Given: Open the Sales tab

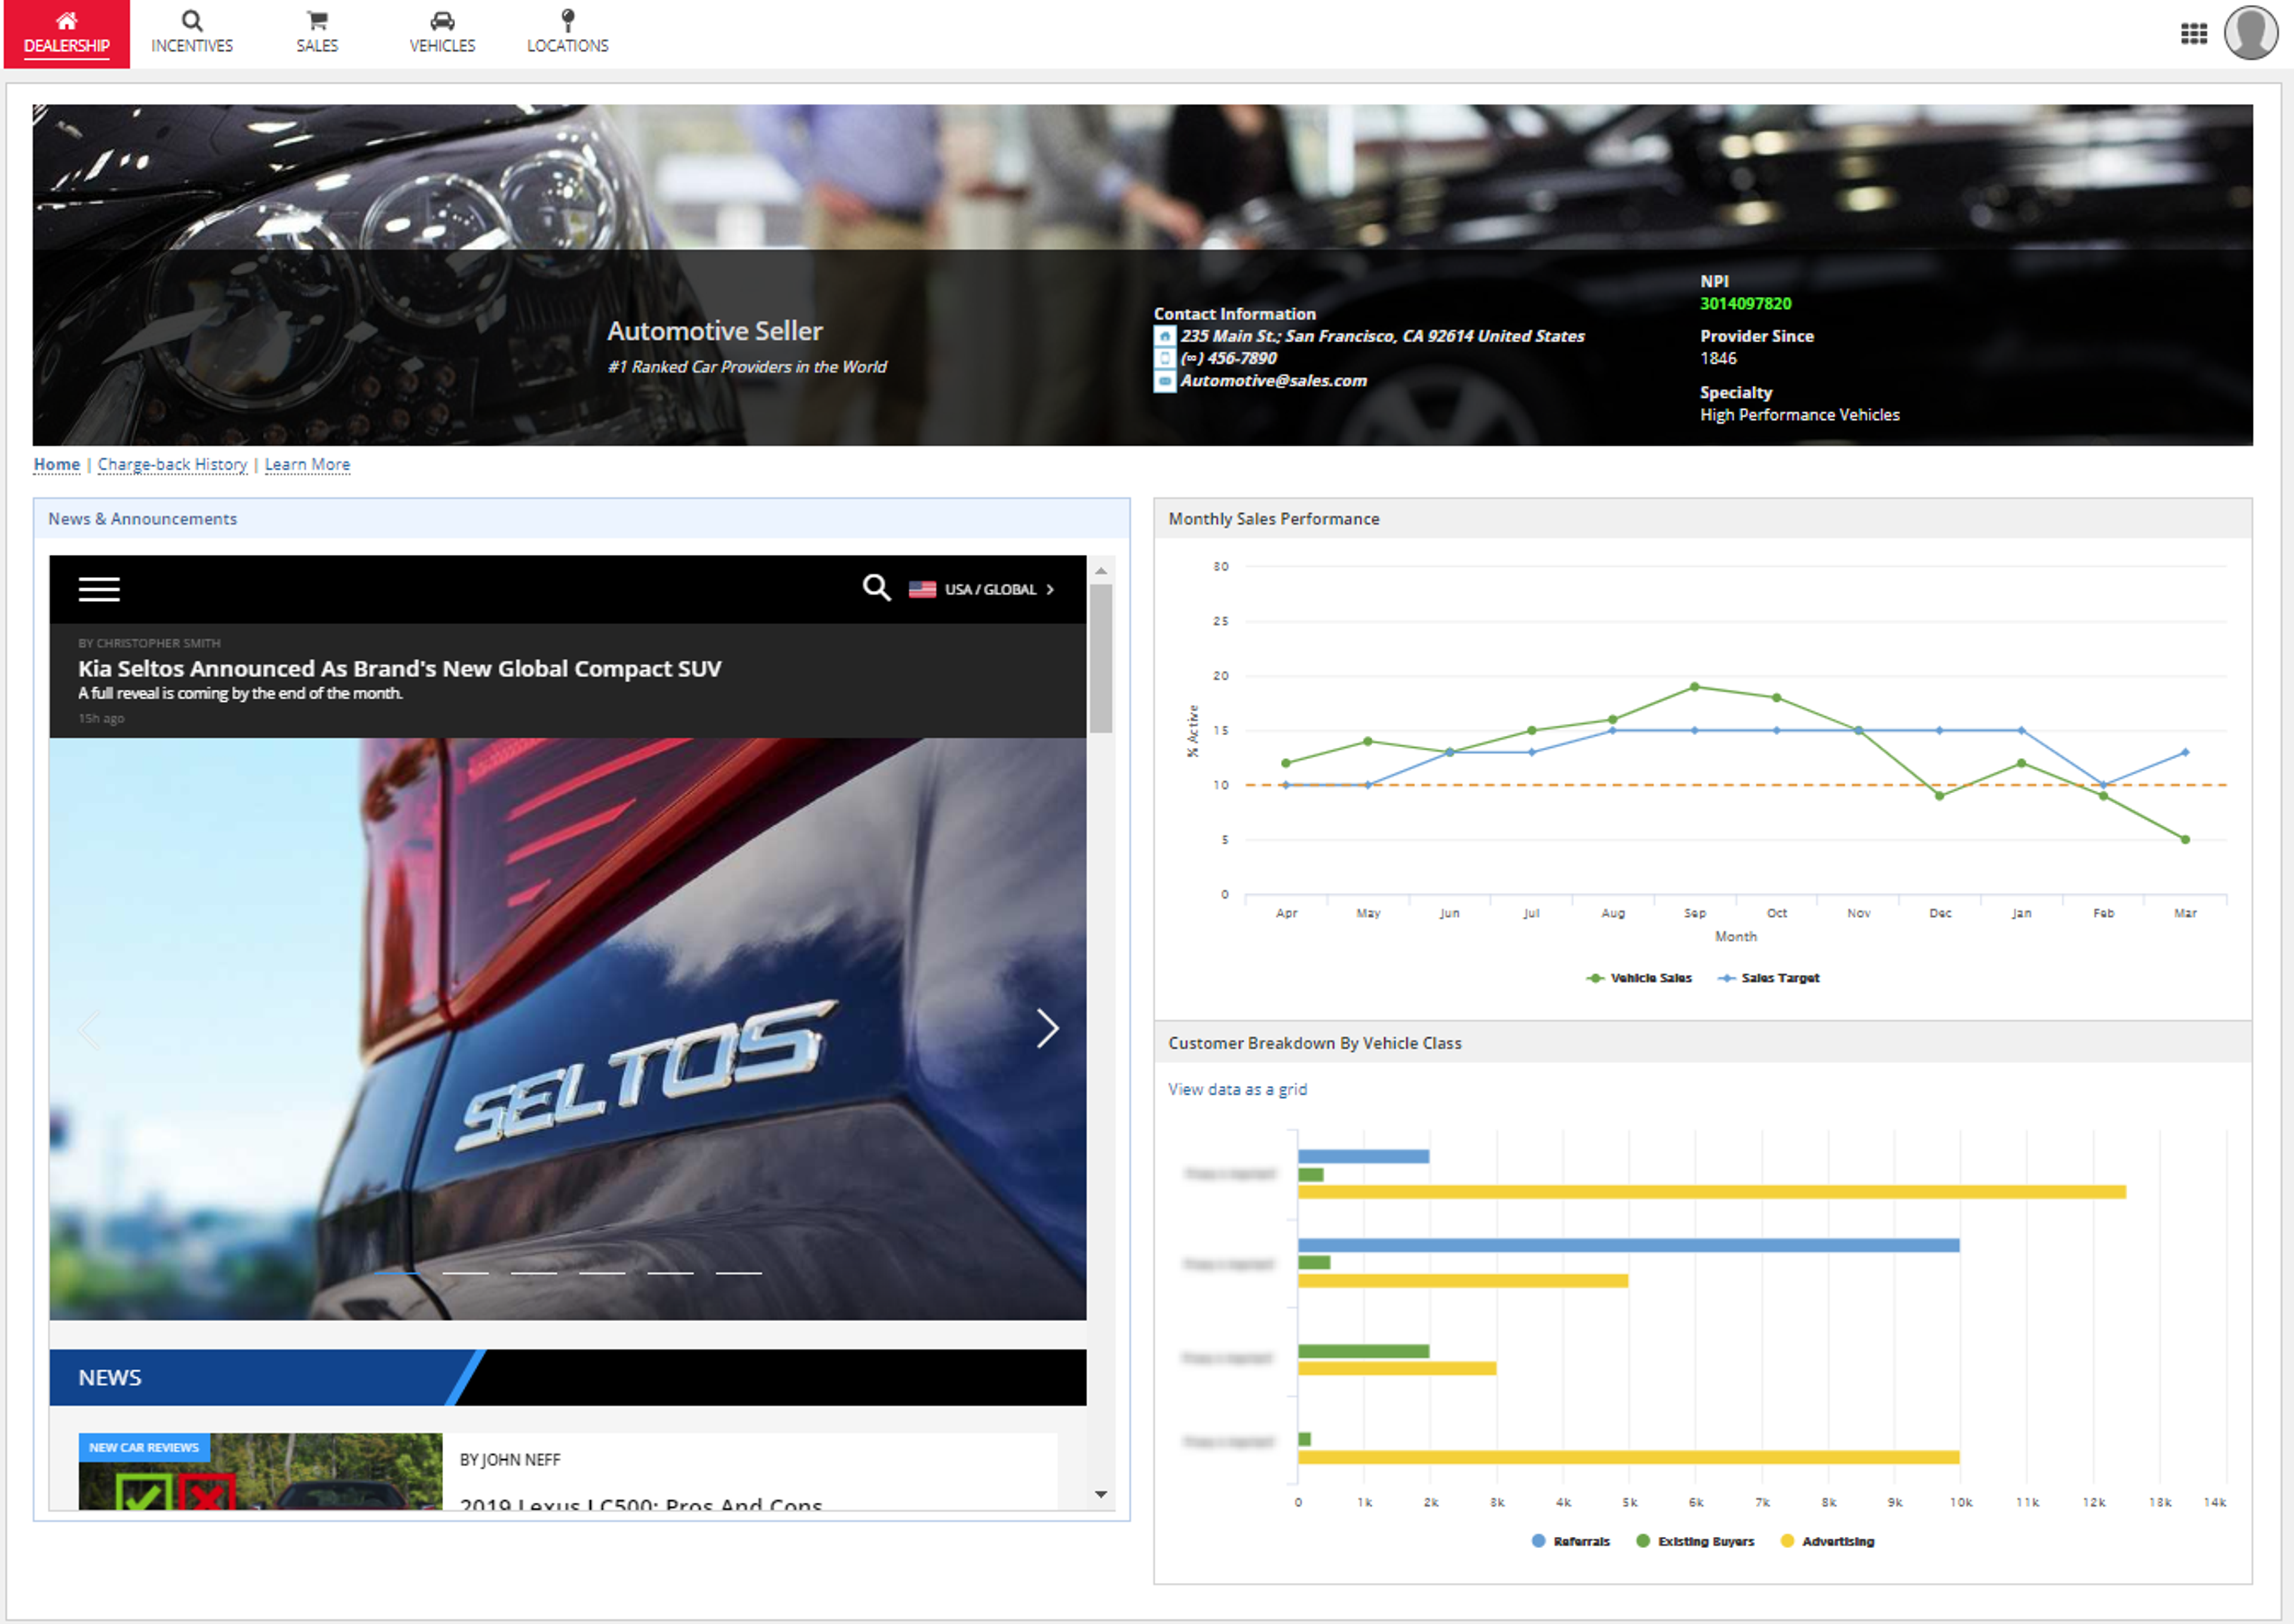Looking at the screenshot, I should [x=317, y=34].
